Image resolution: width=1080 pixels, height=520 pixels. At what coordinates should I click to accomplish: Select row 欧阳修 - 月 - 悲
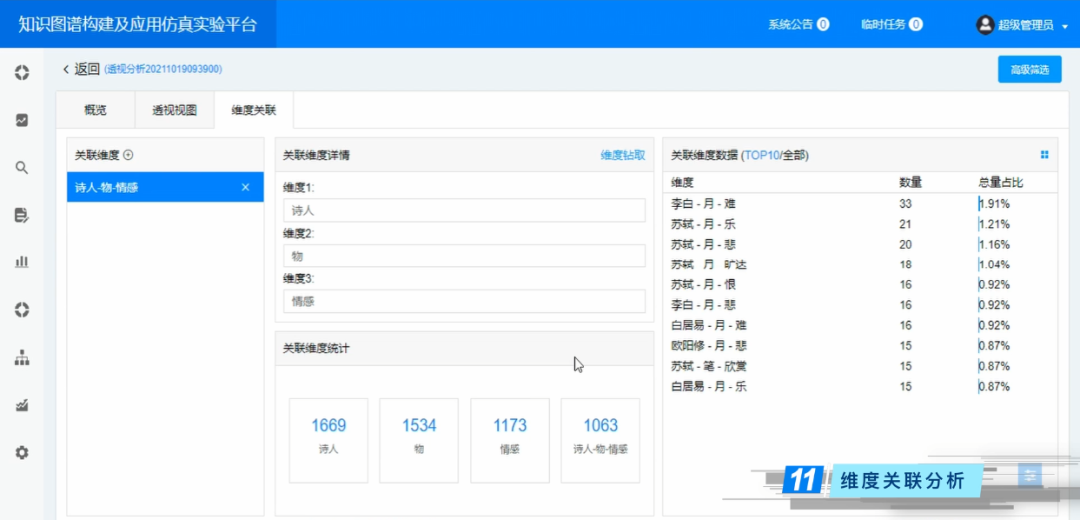860,346
